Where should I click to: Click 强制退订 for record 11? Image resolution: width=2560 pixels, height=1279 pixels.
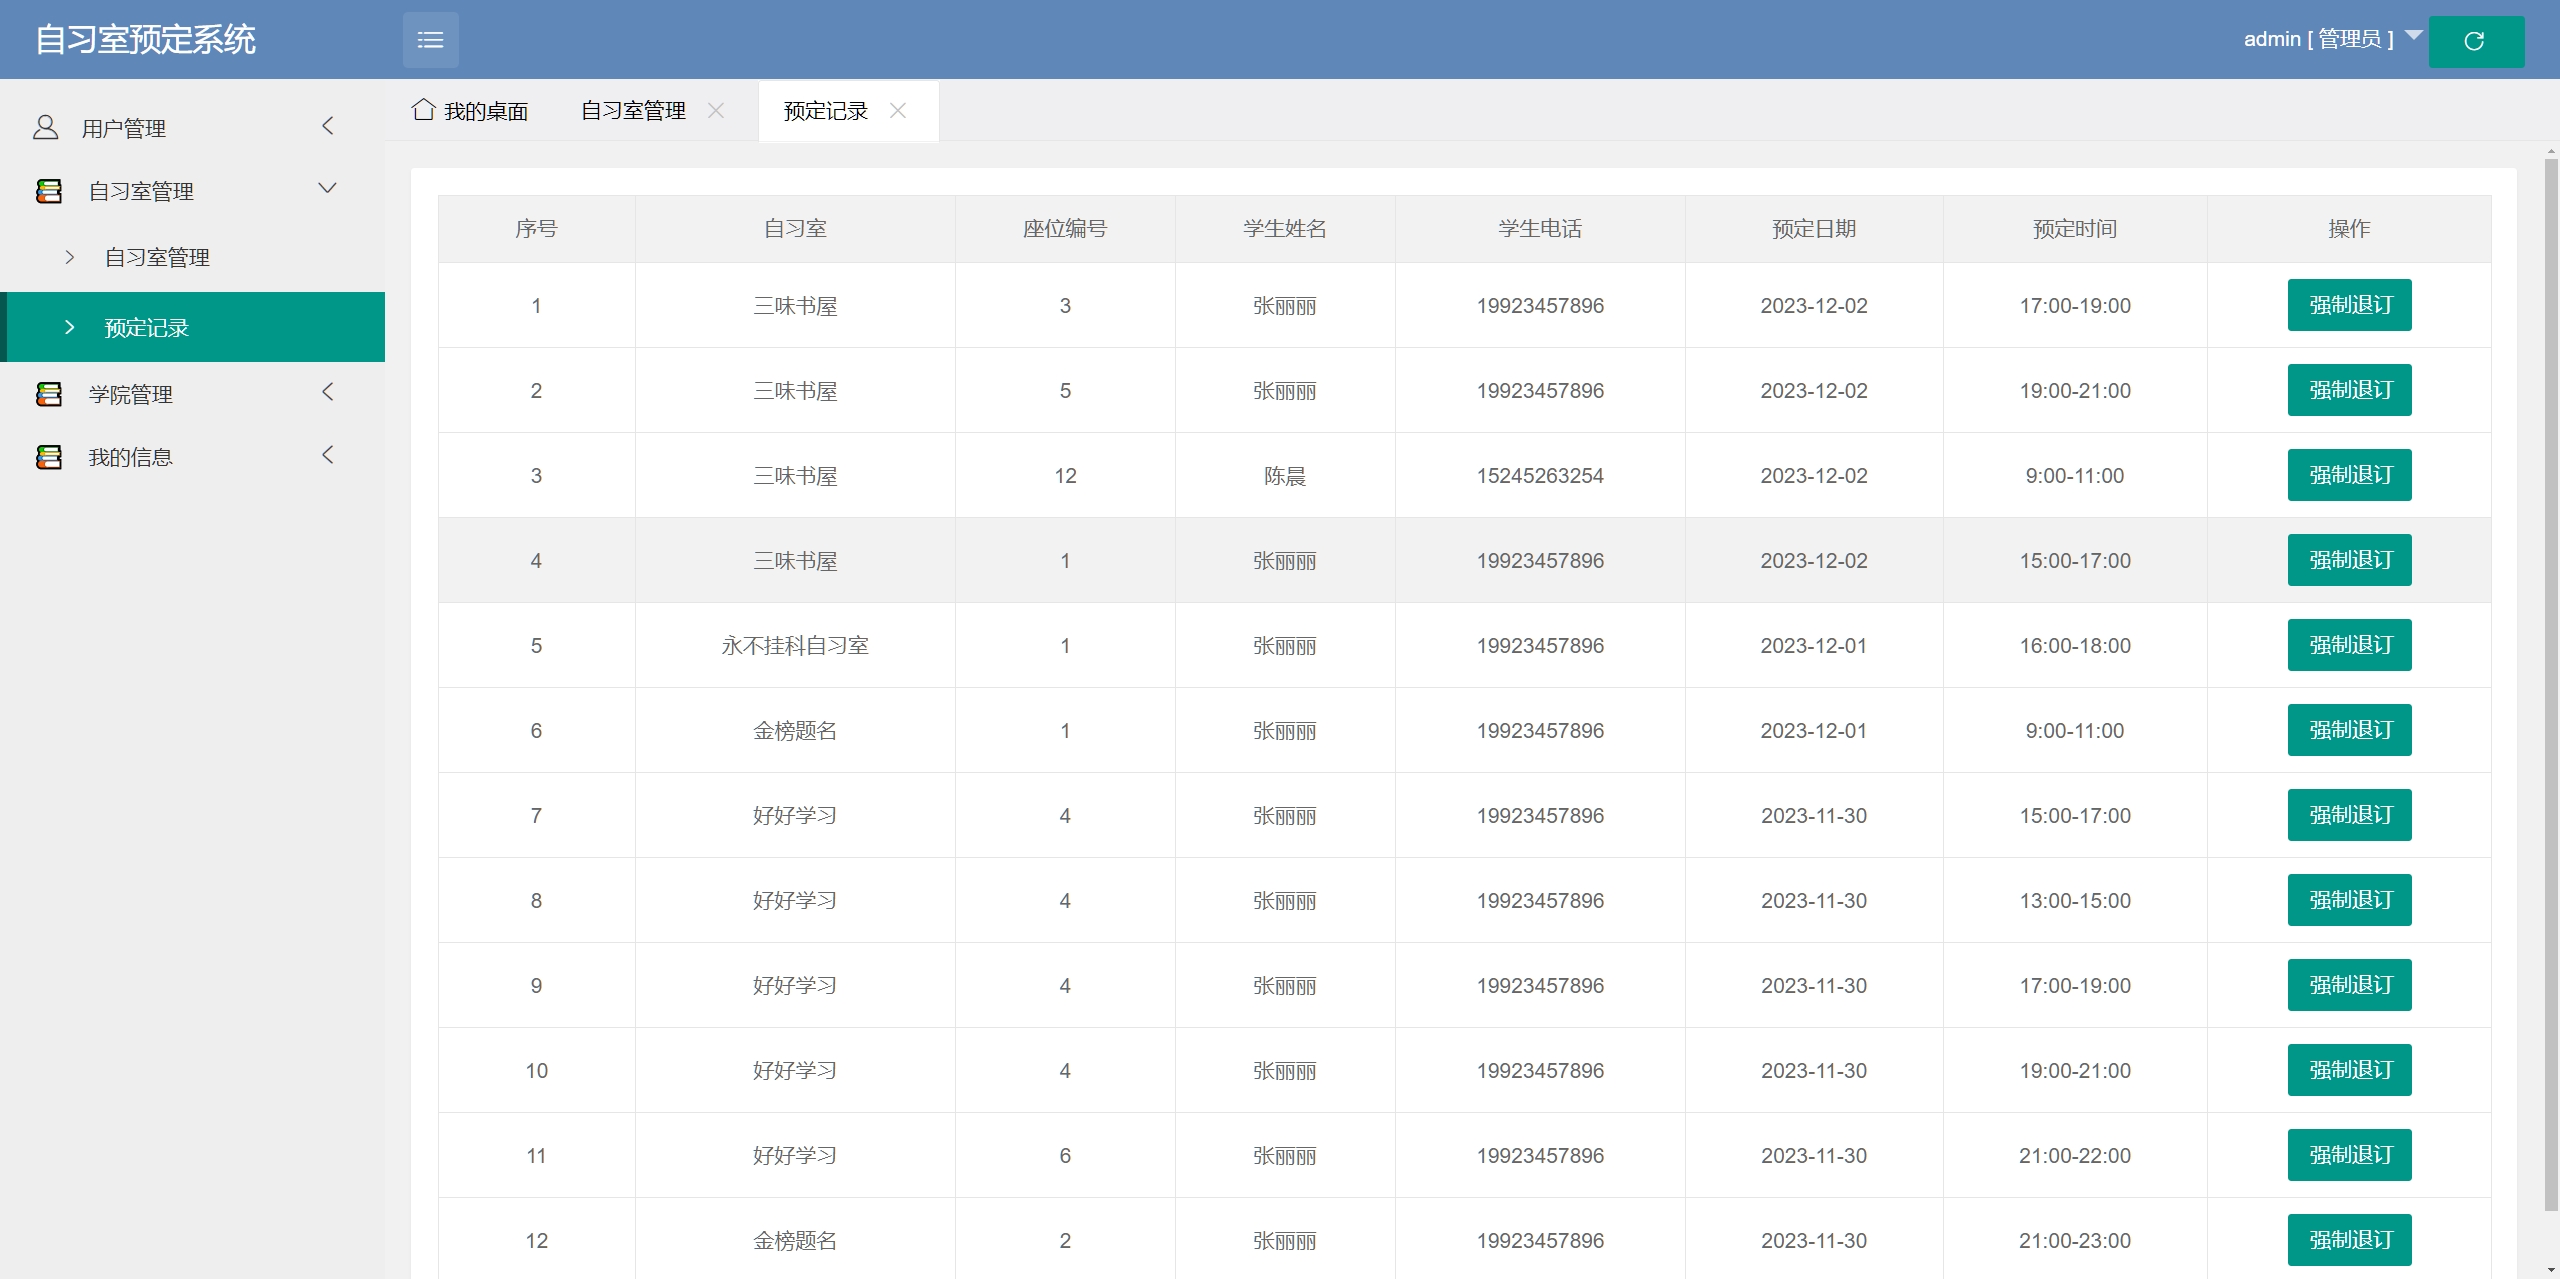2349,1155
